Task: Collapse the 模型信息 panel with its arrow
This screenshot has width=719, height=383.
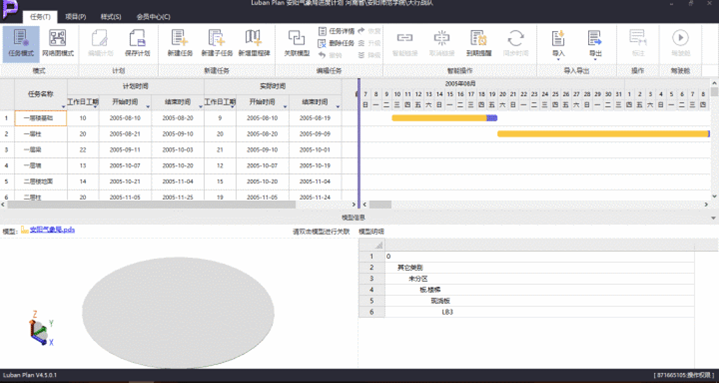Action: 713,218
